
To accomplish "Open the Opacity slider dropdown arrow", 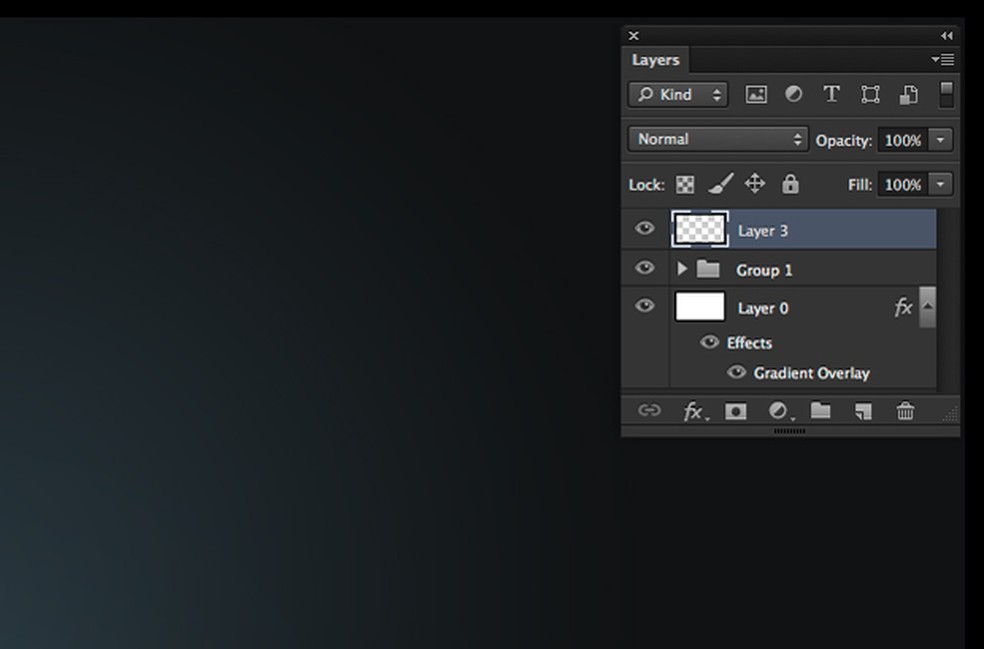I will (x=940, y=140).
